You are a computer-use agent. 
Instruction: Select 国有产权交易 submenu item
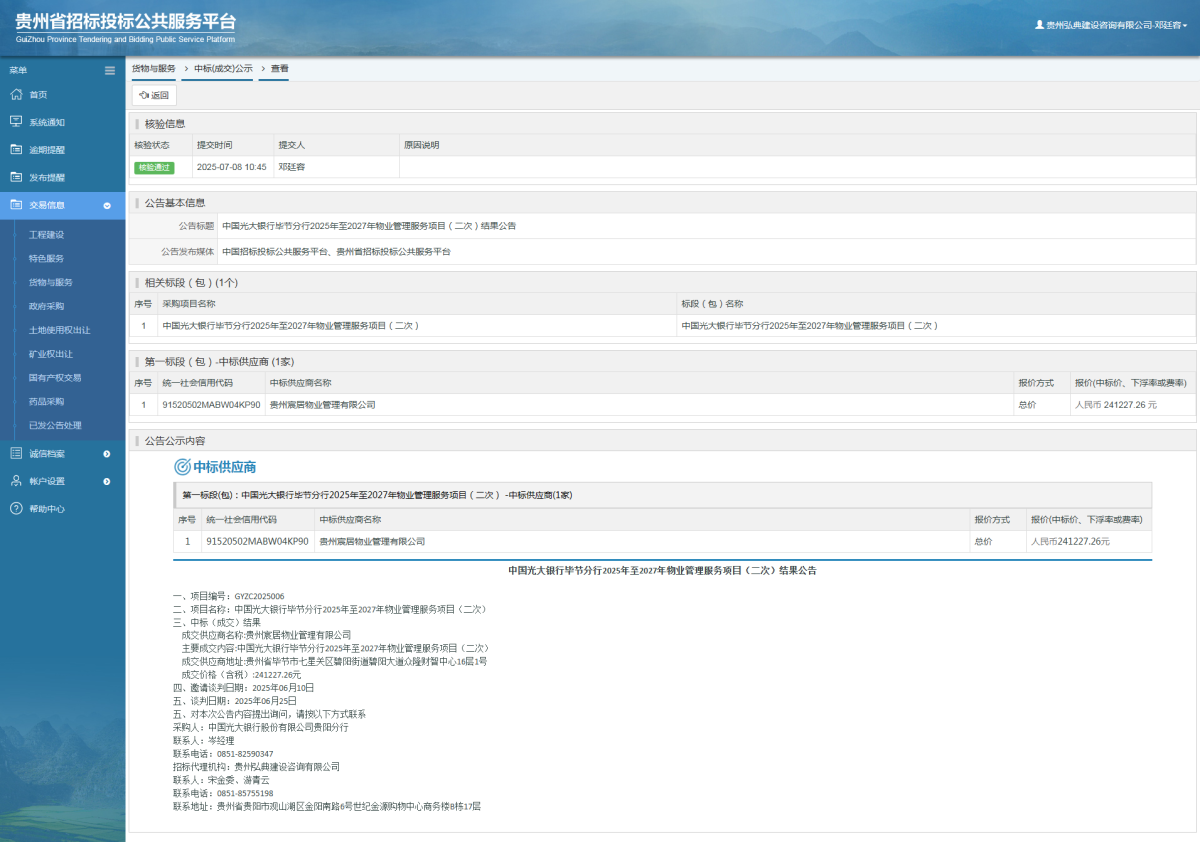coord(55,377)
